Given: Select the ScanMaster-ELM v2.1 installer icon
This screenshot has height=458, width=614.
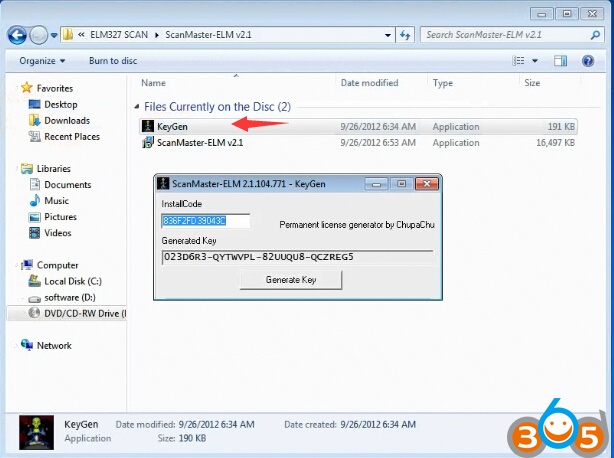Looking at the screenshot, I should point(148,142).
